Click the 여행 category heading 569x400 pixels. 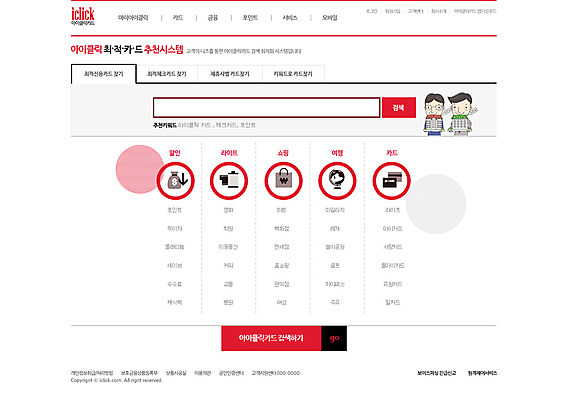click(337, 153)
